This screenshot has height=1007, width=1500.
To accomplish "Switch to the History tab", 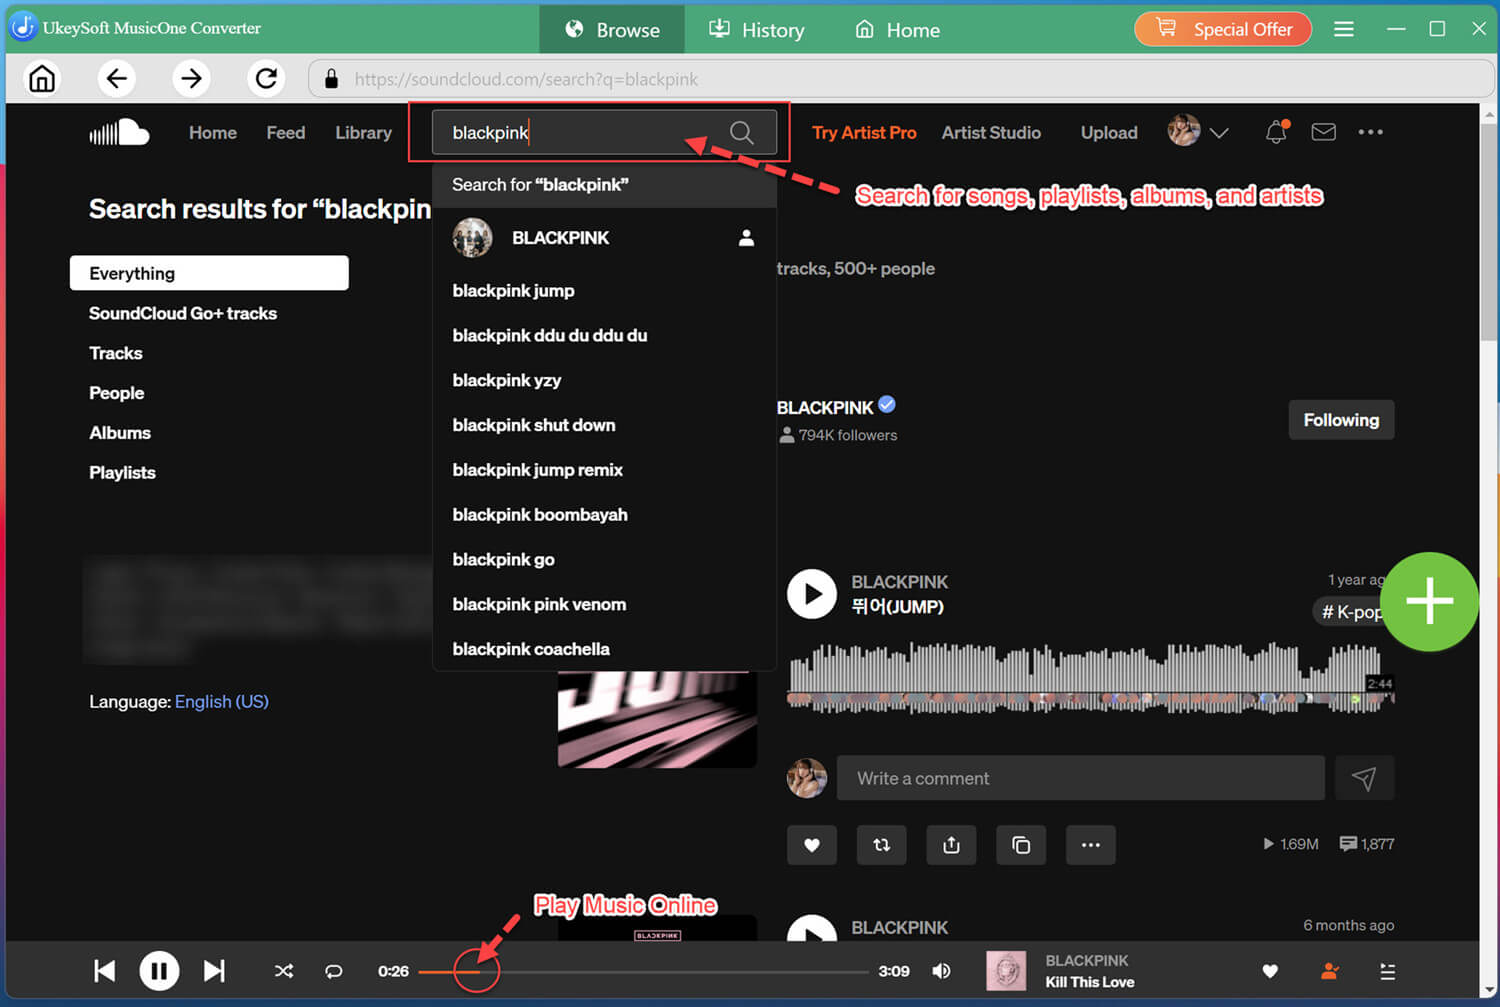I will 757,29.
